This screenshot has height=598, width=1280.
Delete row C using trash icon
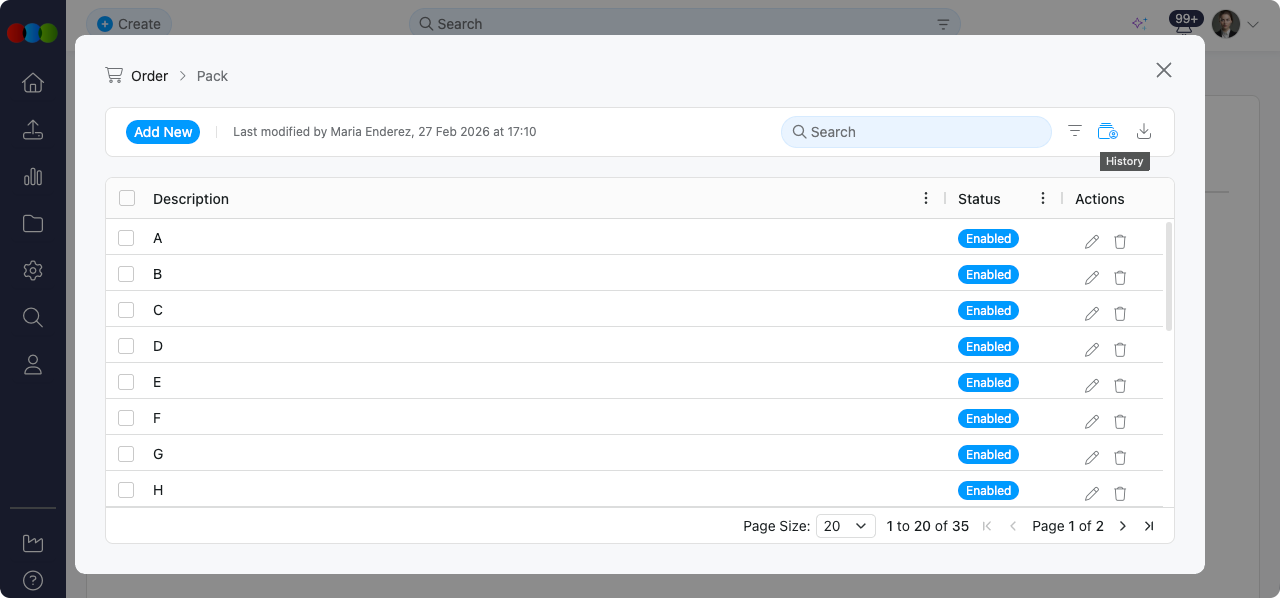[1120, 314]
